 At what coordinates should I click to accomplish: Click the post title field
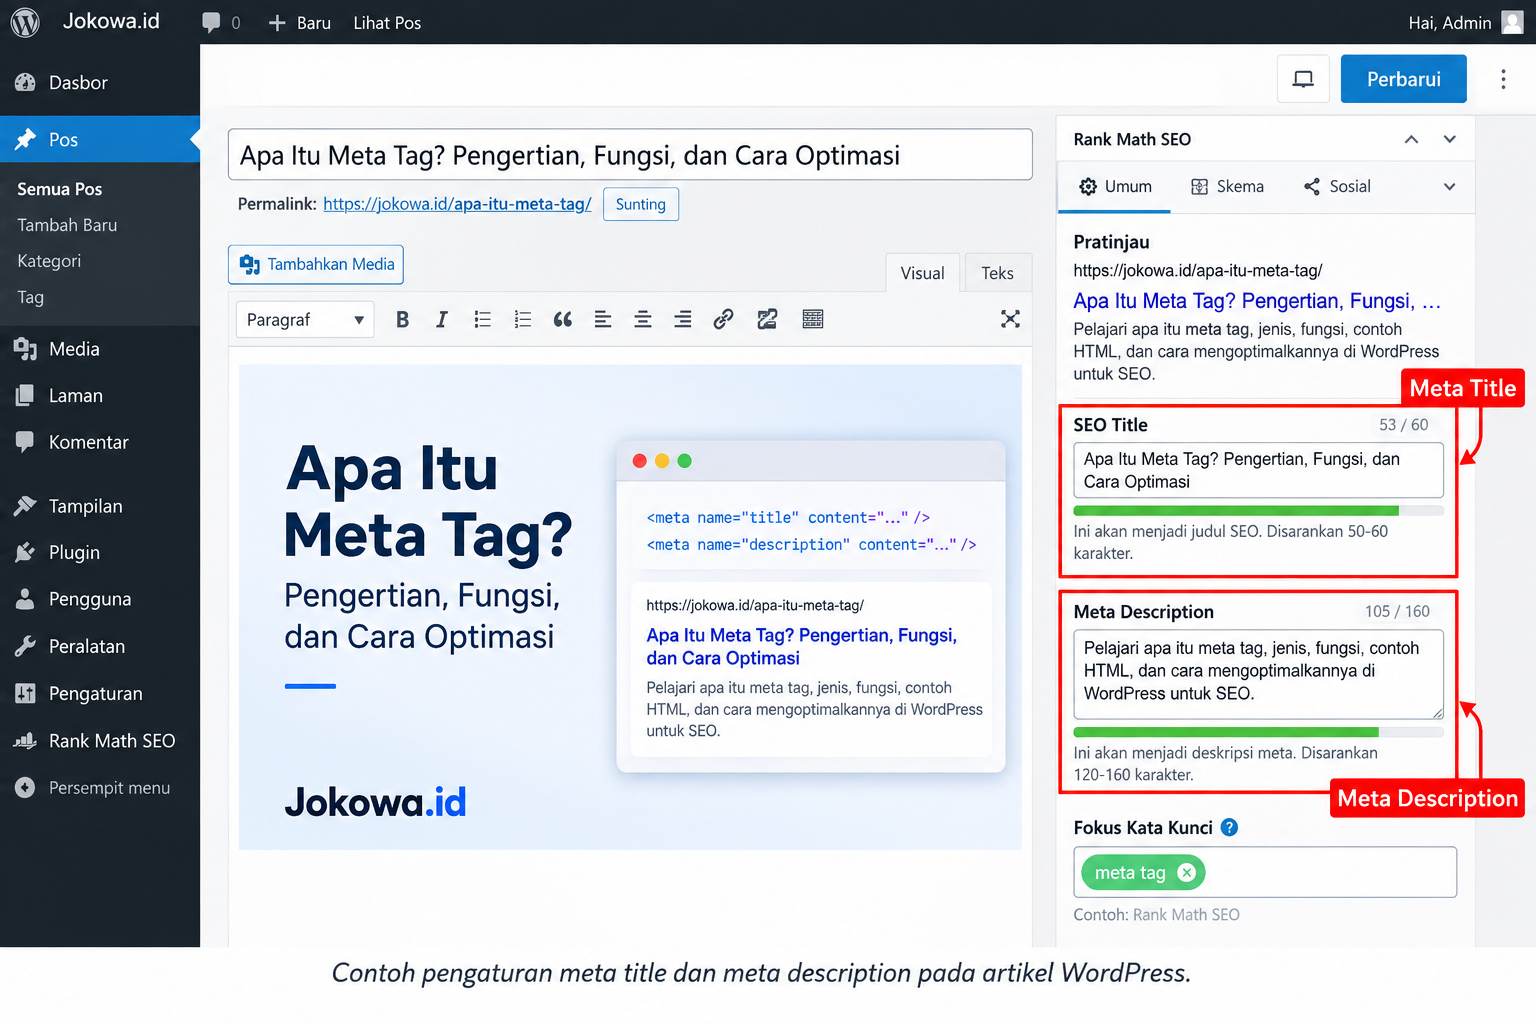[x=630, y=155]
